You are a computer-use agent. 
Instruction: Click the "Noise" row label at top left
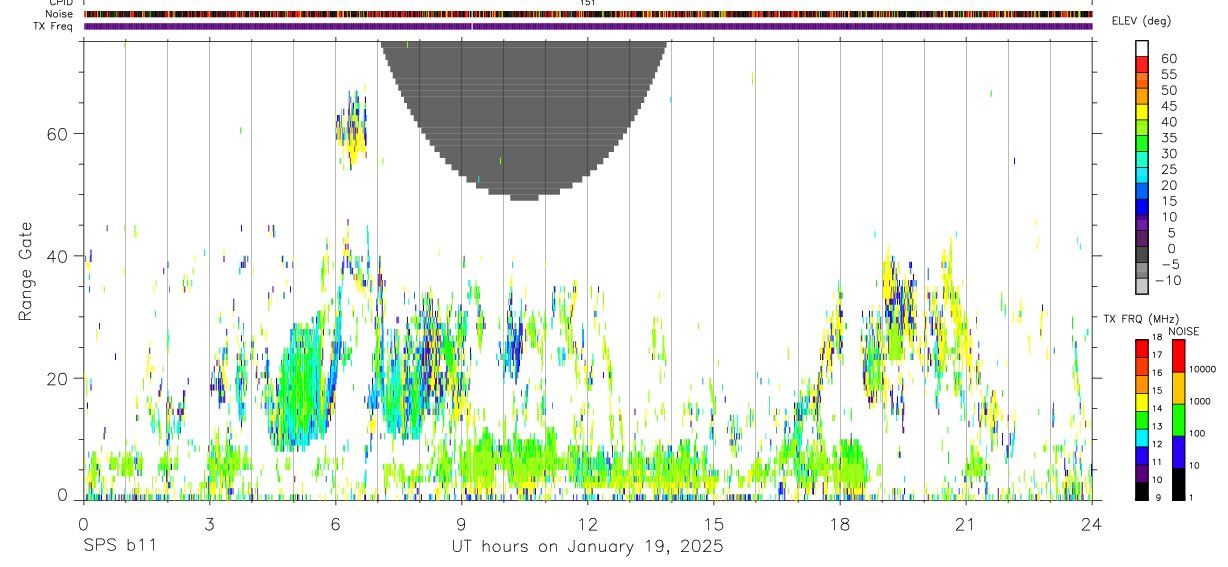point(60,14)
